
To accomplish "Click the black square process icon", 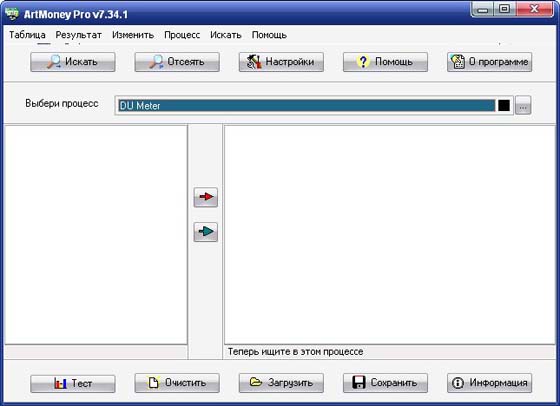I will coord(504,106).
